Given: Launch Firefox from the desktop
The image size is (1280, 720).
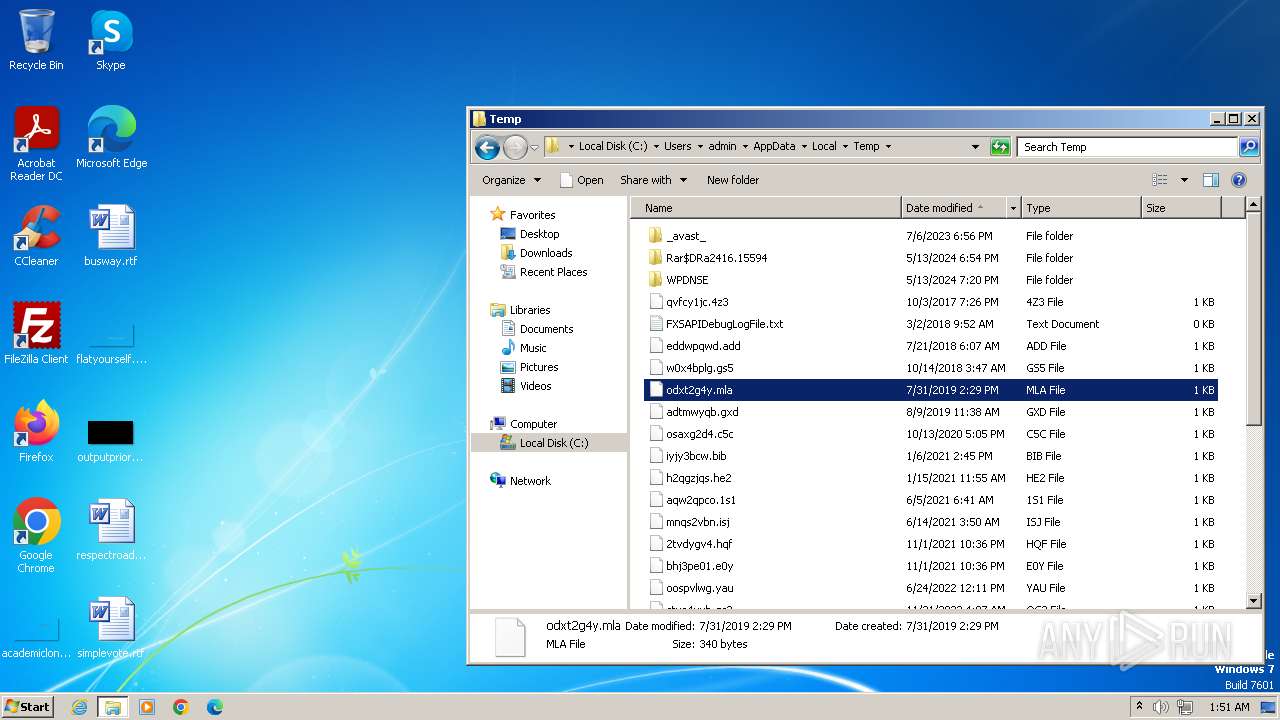Looking at the screenshot, I should pos(36,431).
